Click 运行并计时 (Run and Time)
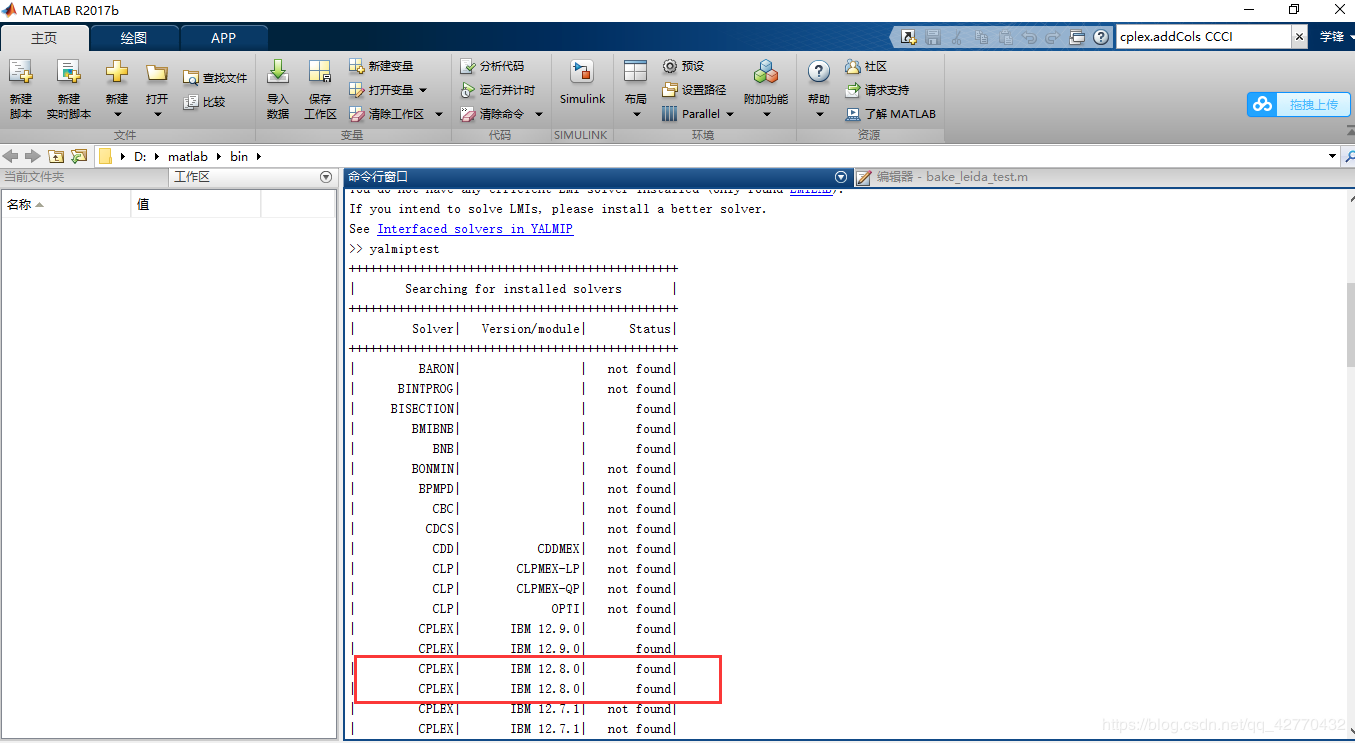This screenshot has width=1355, height=743. tap(497, 90)
